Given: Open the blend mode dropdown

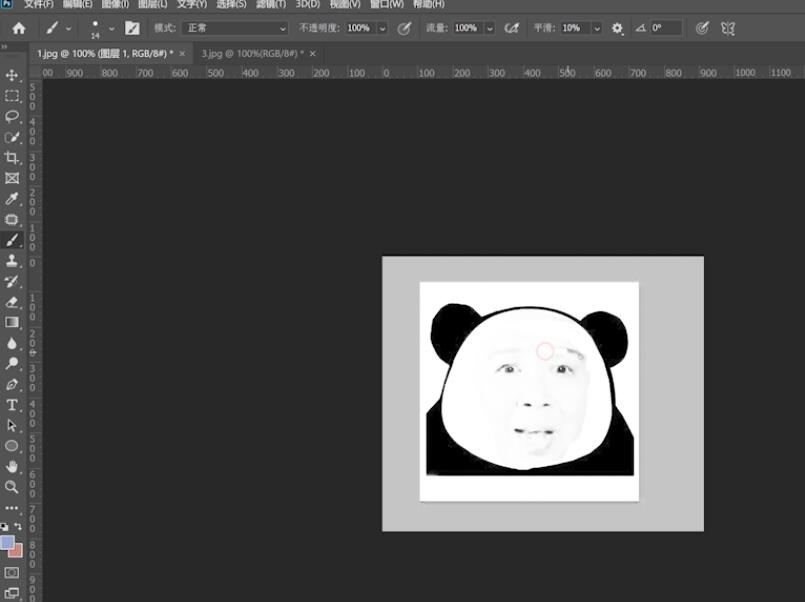Looking at the screenshot, I should (235, 28).
